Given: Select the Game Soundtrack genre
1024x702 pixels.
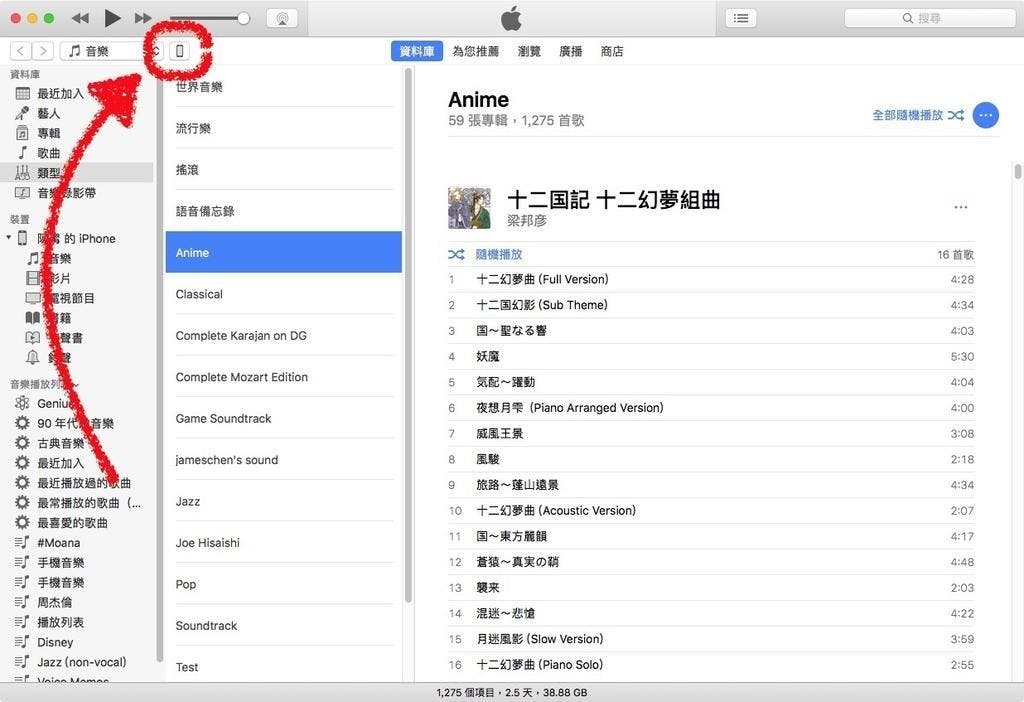Looking at the screenshot, I should 283,418.
